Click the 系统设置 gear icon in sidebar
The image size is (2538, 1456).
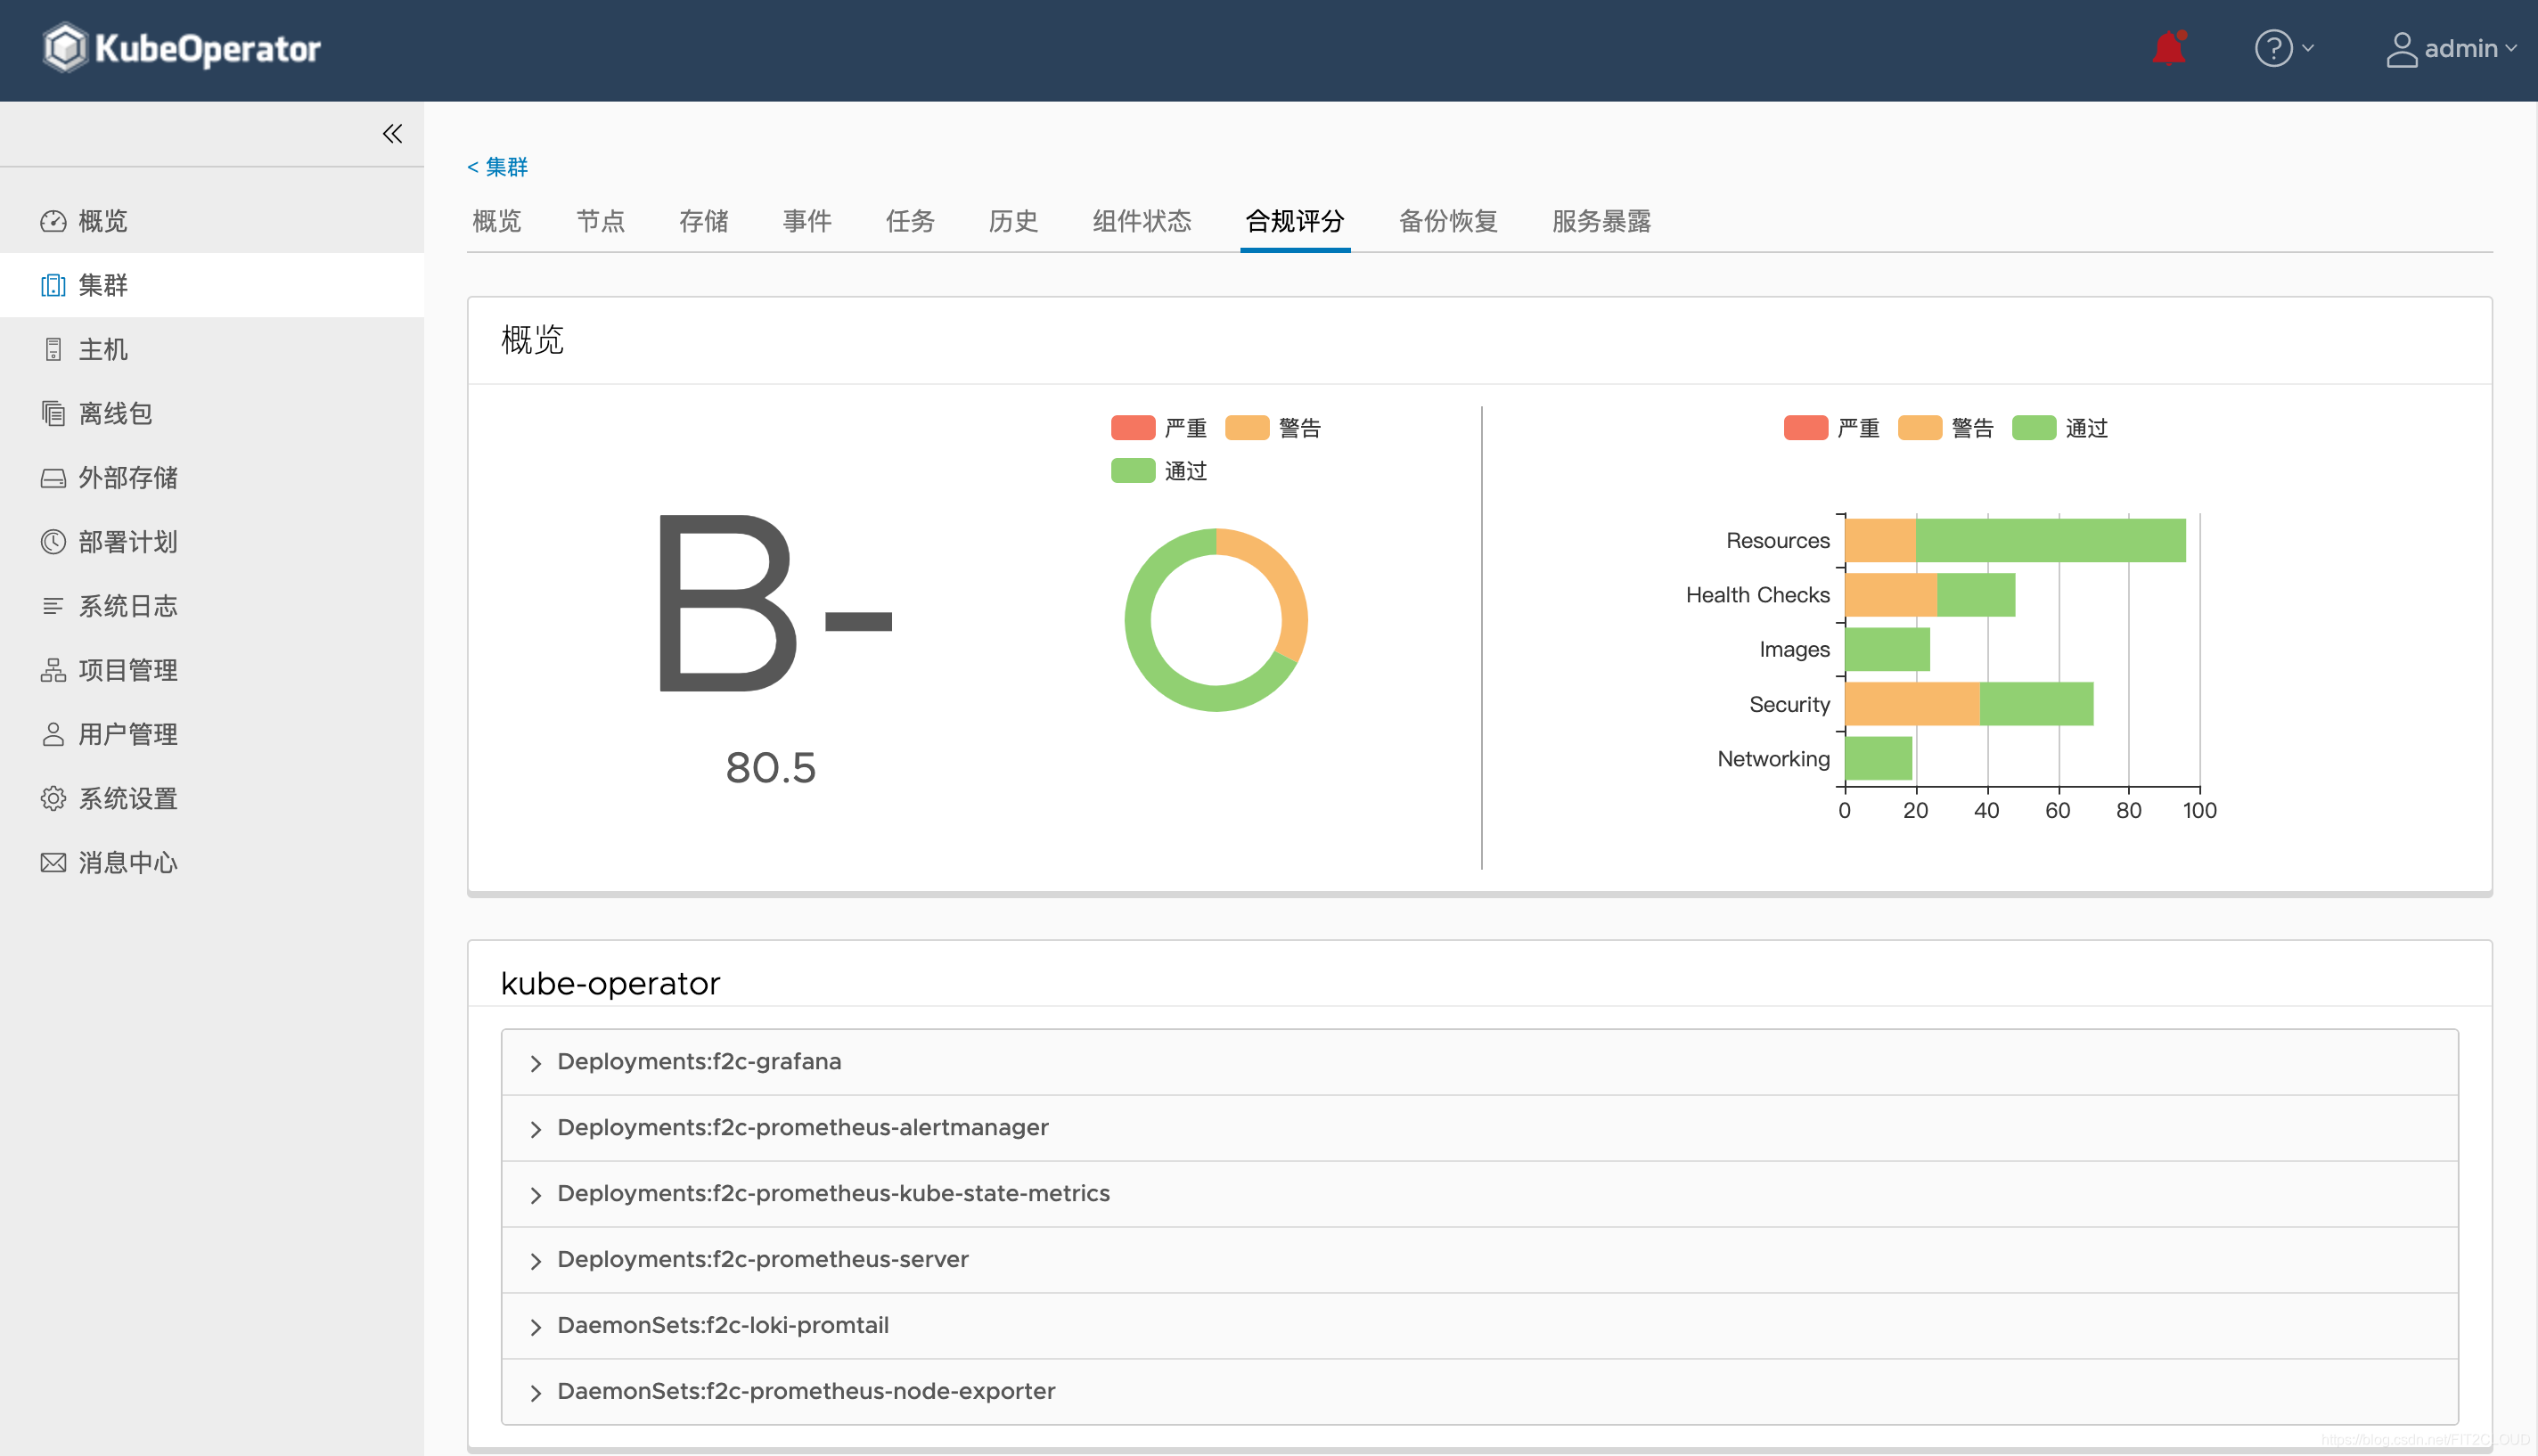pyautogui.click(x=53, y=798)
